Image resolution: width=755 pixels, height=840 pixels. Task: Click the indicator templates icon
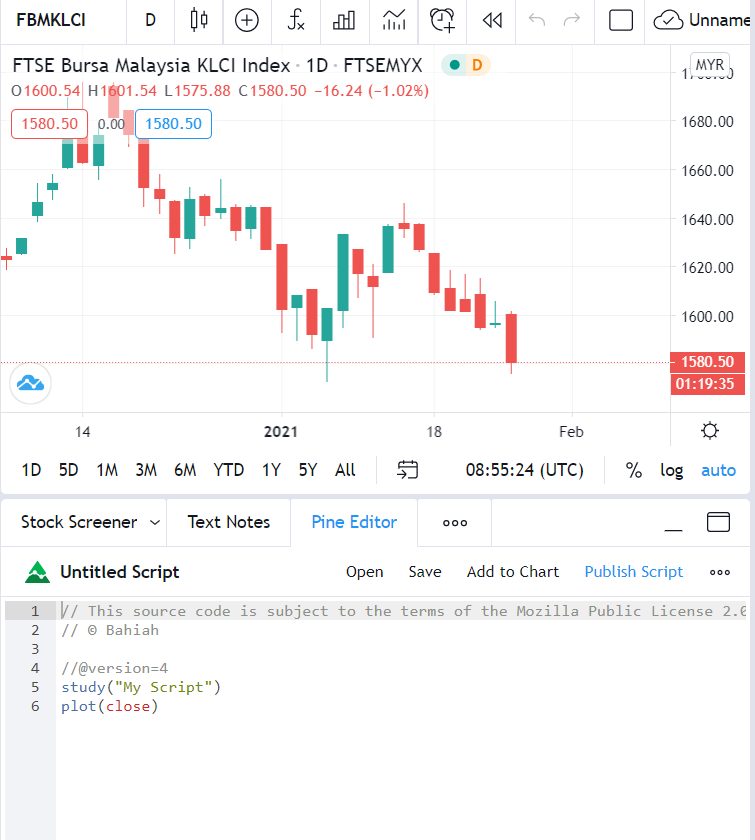394,20
